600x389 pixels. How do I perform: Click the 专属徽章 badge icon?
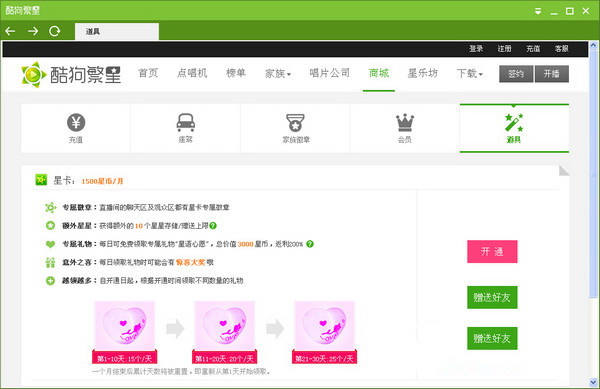pos(51,207)
